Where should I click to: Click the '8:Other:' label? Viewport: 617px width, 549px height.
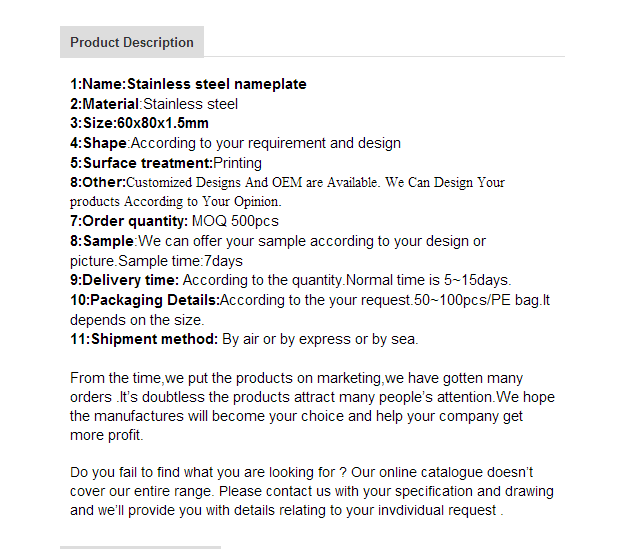pos(98,182)
